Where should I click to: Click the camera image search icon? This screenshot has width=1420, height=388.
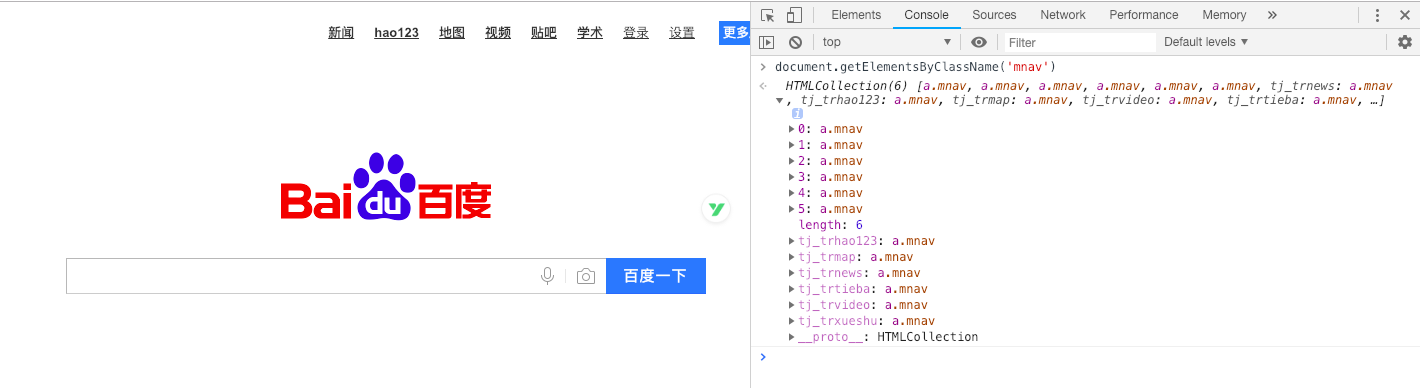click(x=586, y=276)
